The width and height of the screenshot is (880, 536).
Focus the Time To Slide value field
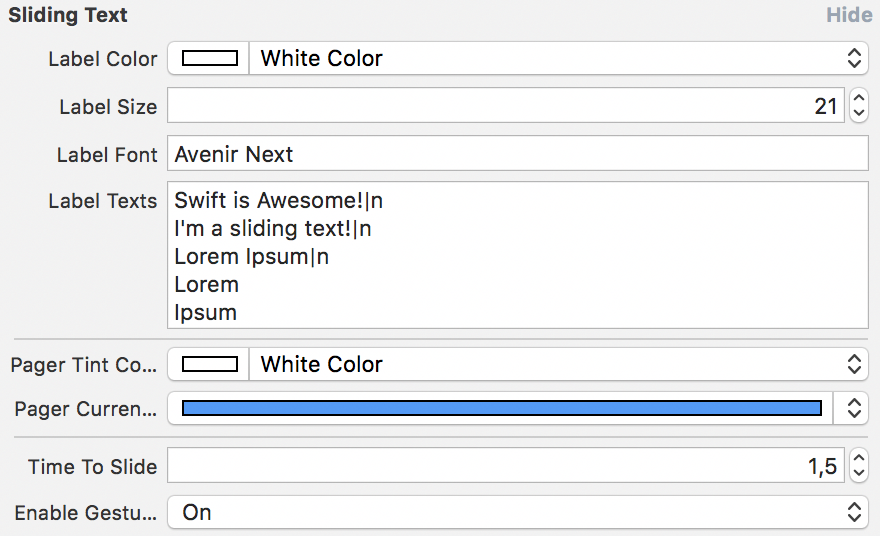tap(505, 466)
